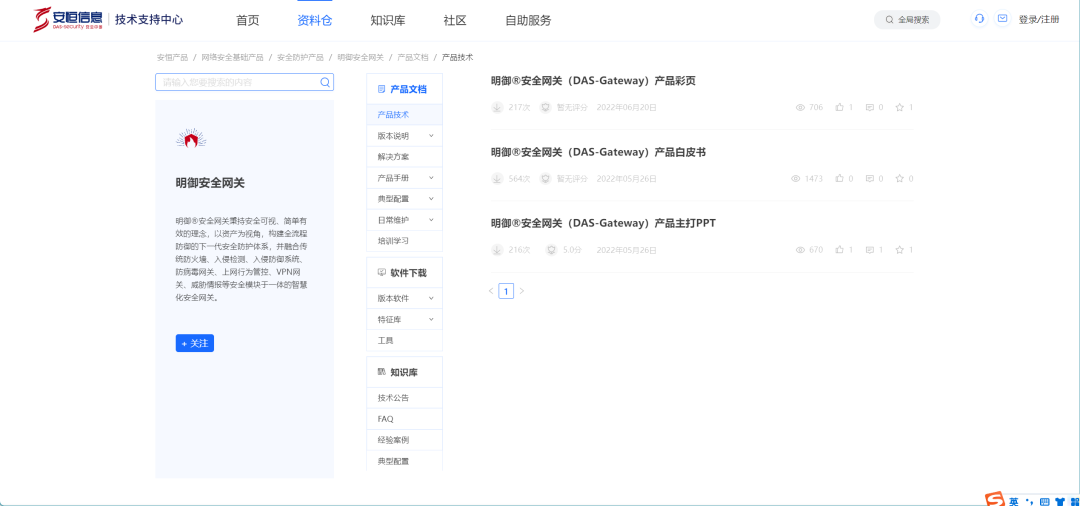Select 工具 under 软件下载
Viewport: 1080px width, 506px height.
pos(404,341)
